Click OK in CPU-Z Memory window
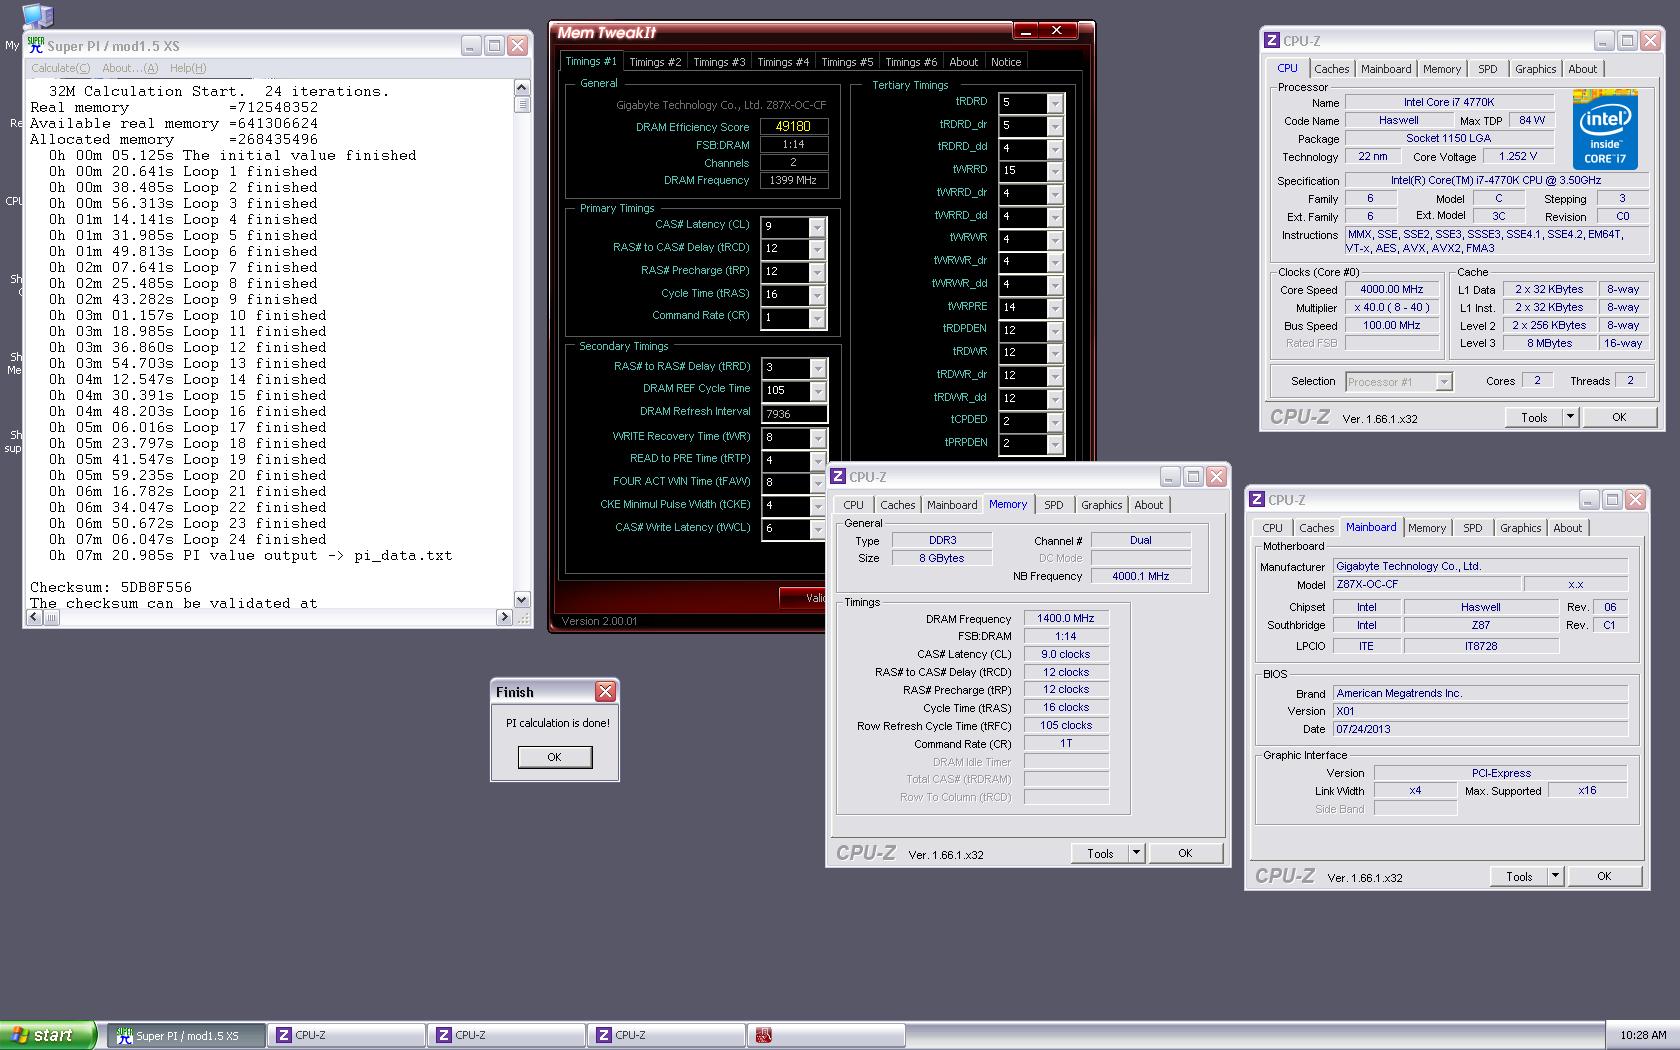This screenshot has width=1680, height=1050. coord(1185,853)
